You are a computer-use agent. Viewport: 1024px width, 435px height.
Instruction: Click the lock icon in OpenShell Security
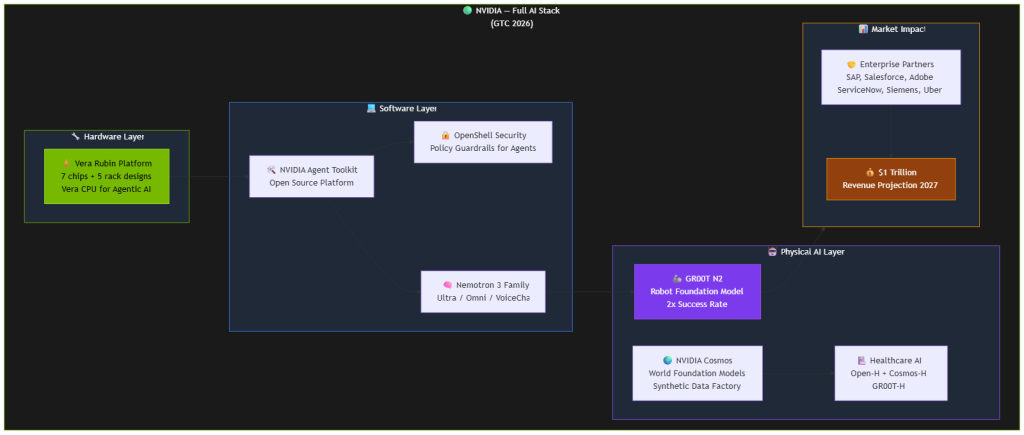pyautogui.click(x=445, y=135)
